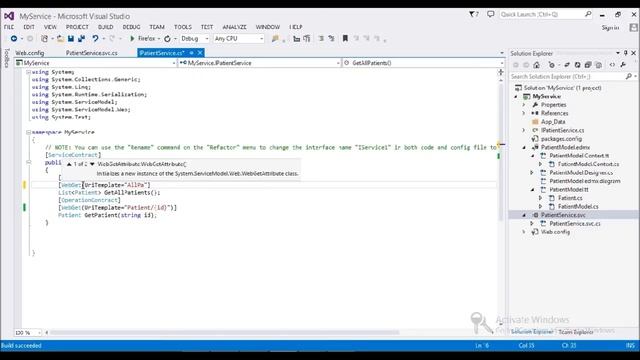Click the previous overload arrow in tooltip
The height and width of the screenshot is (360, 640).
69,164
